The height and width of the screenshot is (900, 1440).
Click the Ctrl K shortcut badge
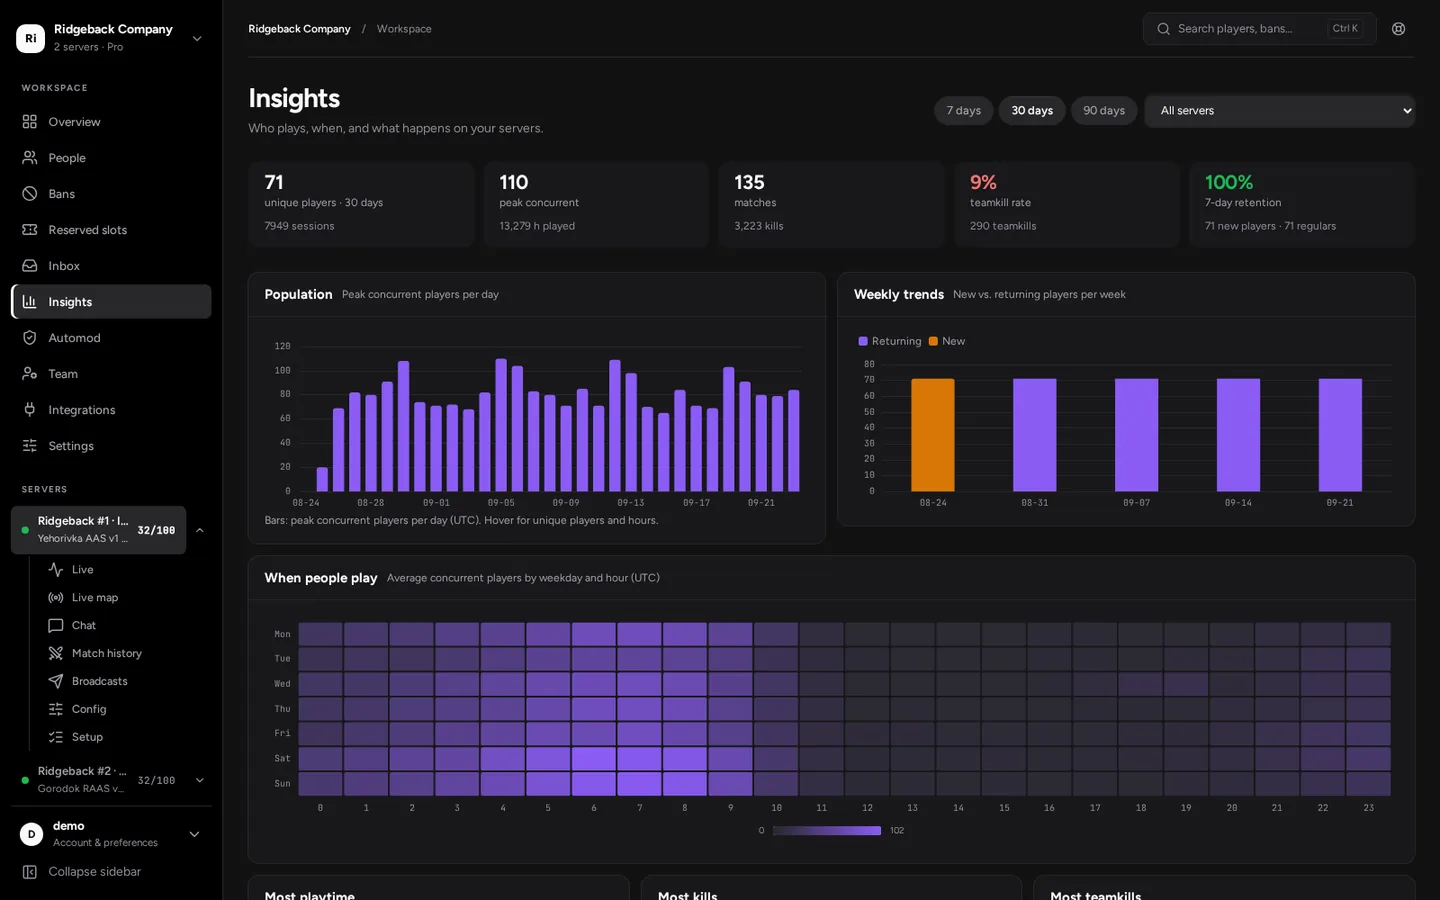click(1345, 29)
